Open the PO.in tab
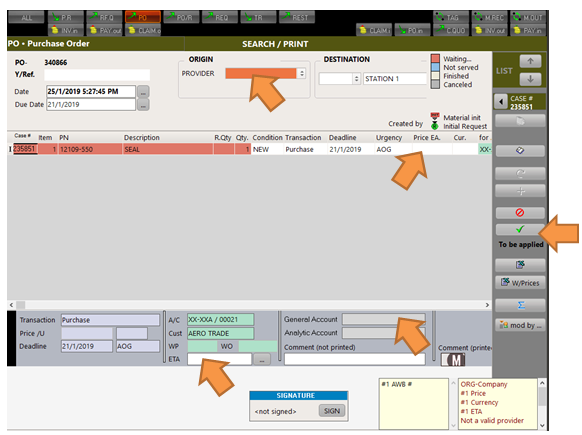This screenshot has width=582, height=435. tap(412, 30)
